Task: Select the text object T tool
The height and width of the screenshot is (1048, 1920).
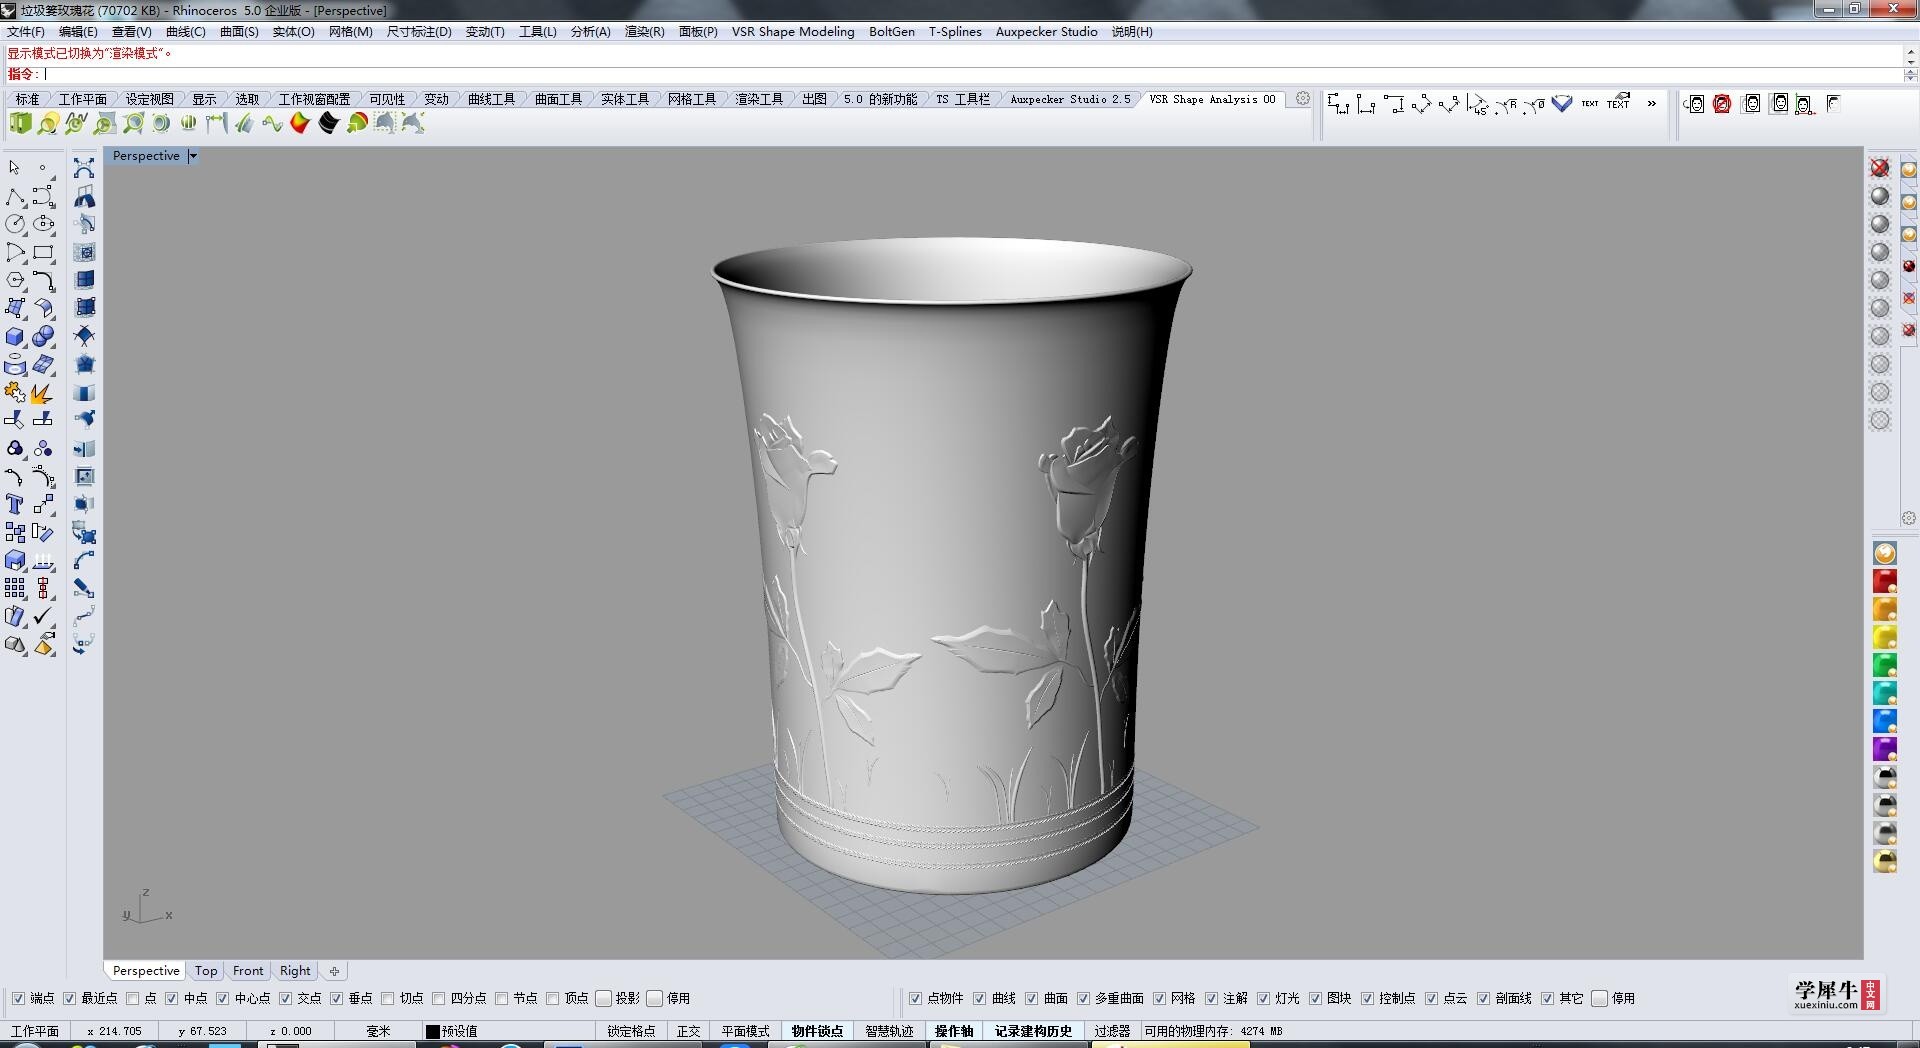Action: [x=15, y=504]
